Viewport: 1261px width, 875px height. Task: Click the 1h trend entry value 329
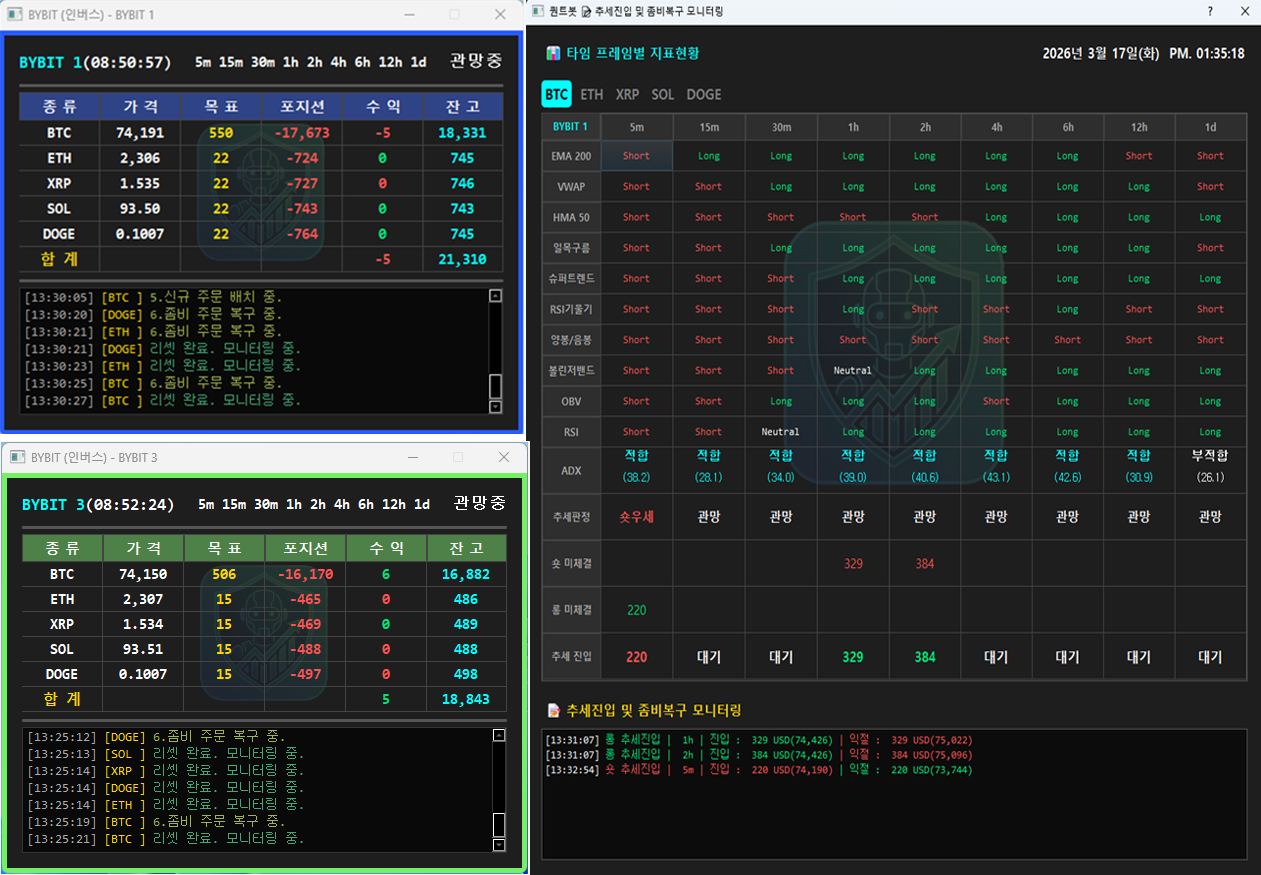(x=853, y=657)
